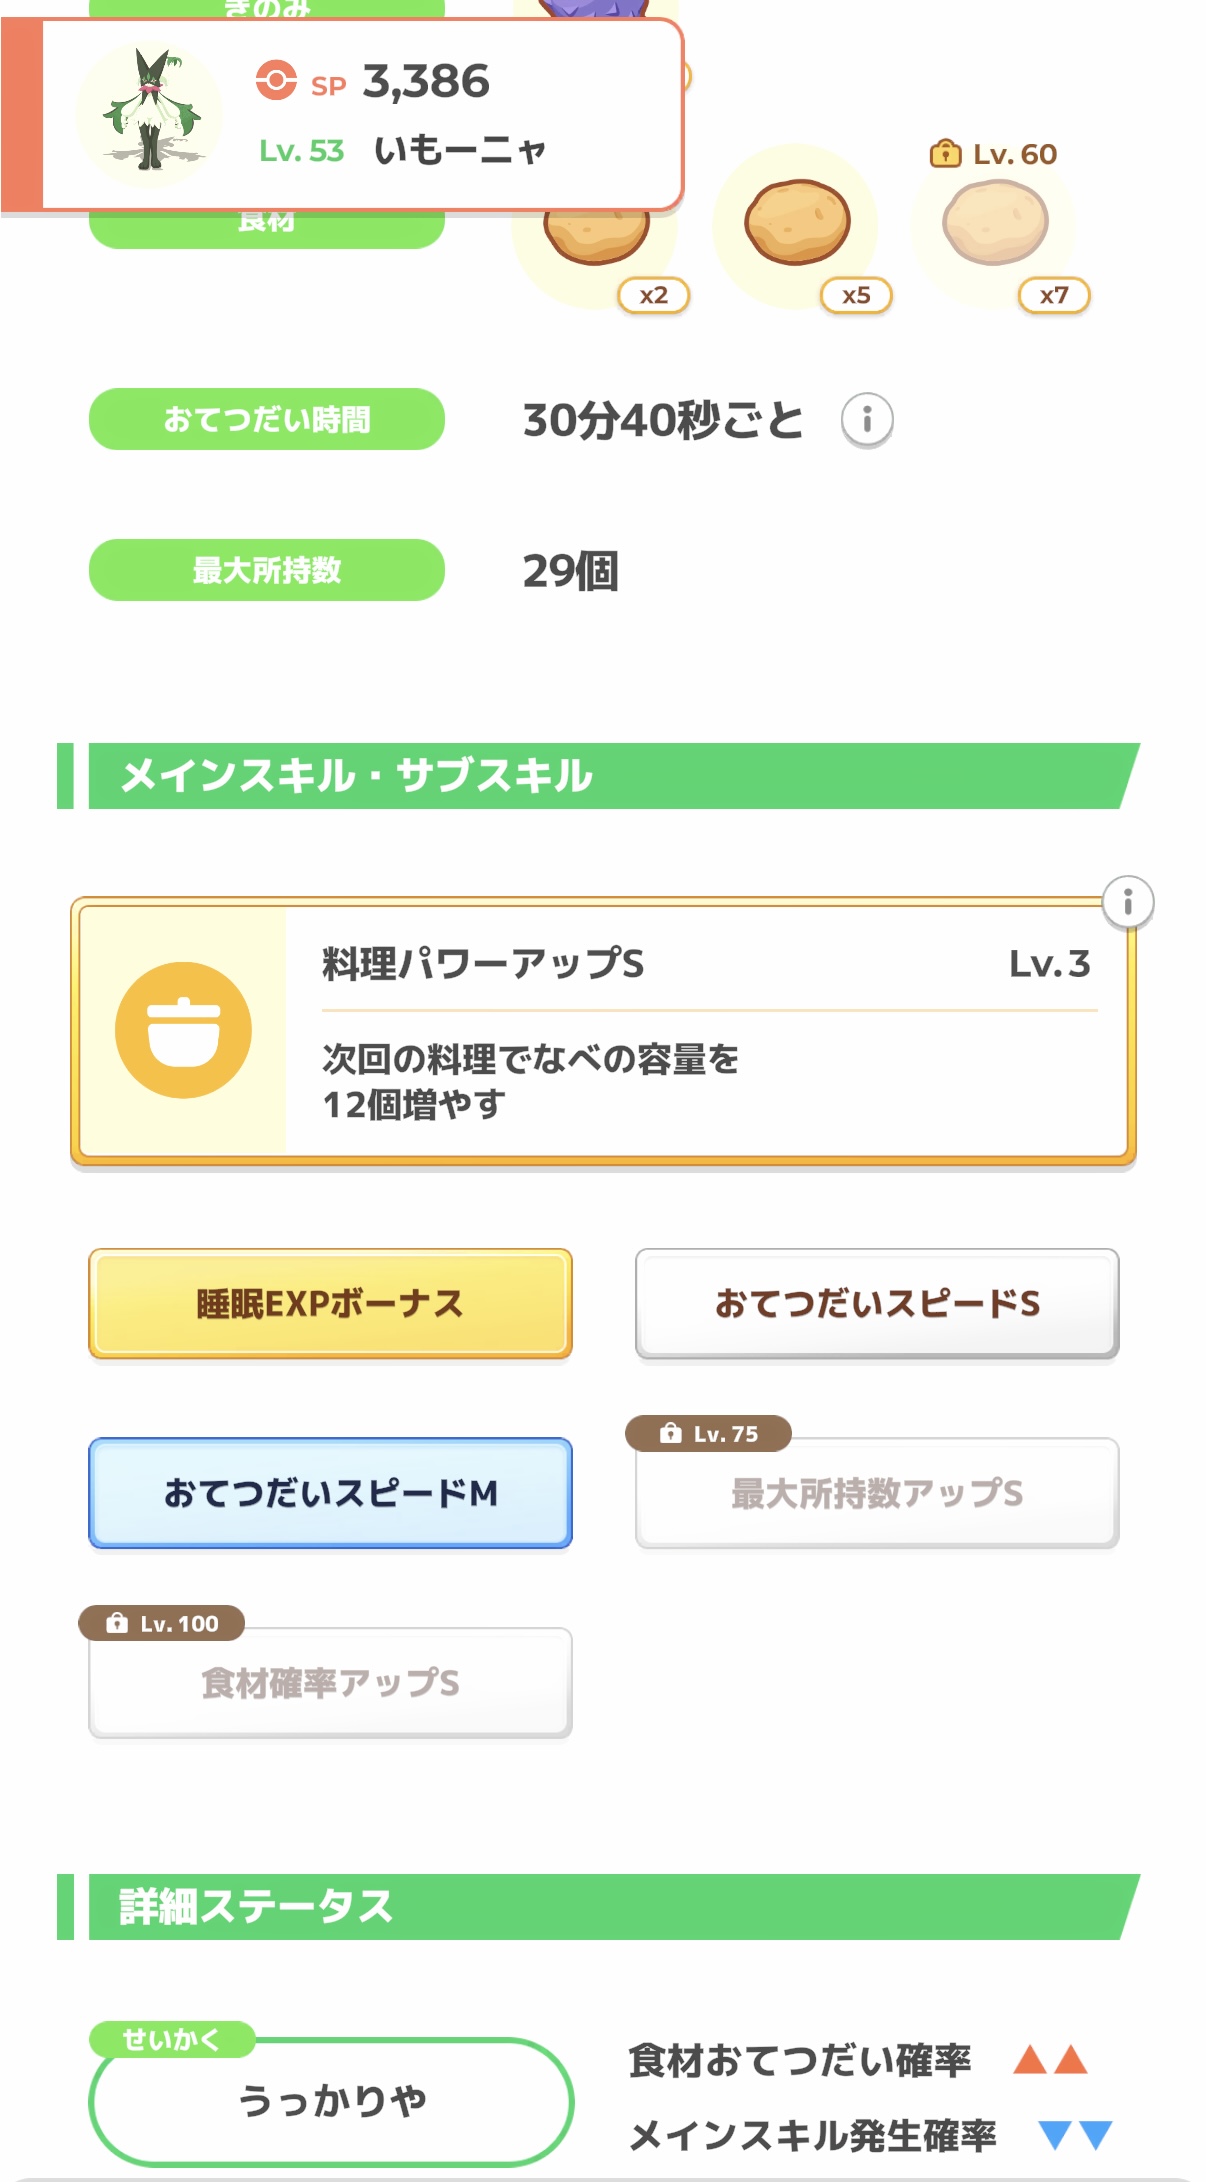
Task: Tap the うっかりや nature button
Action: (331, 2101)
